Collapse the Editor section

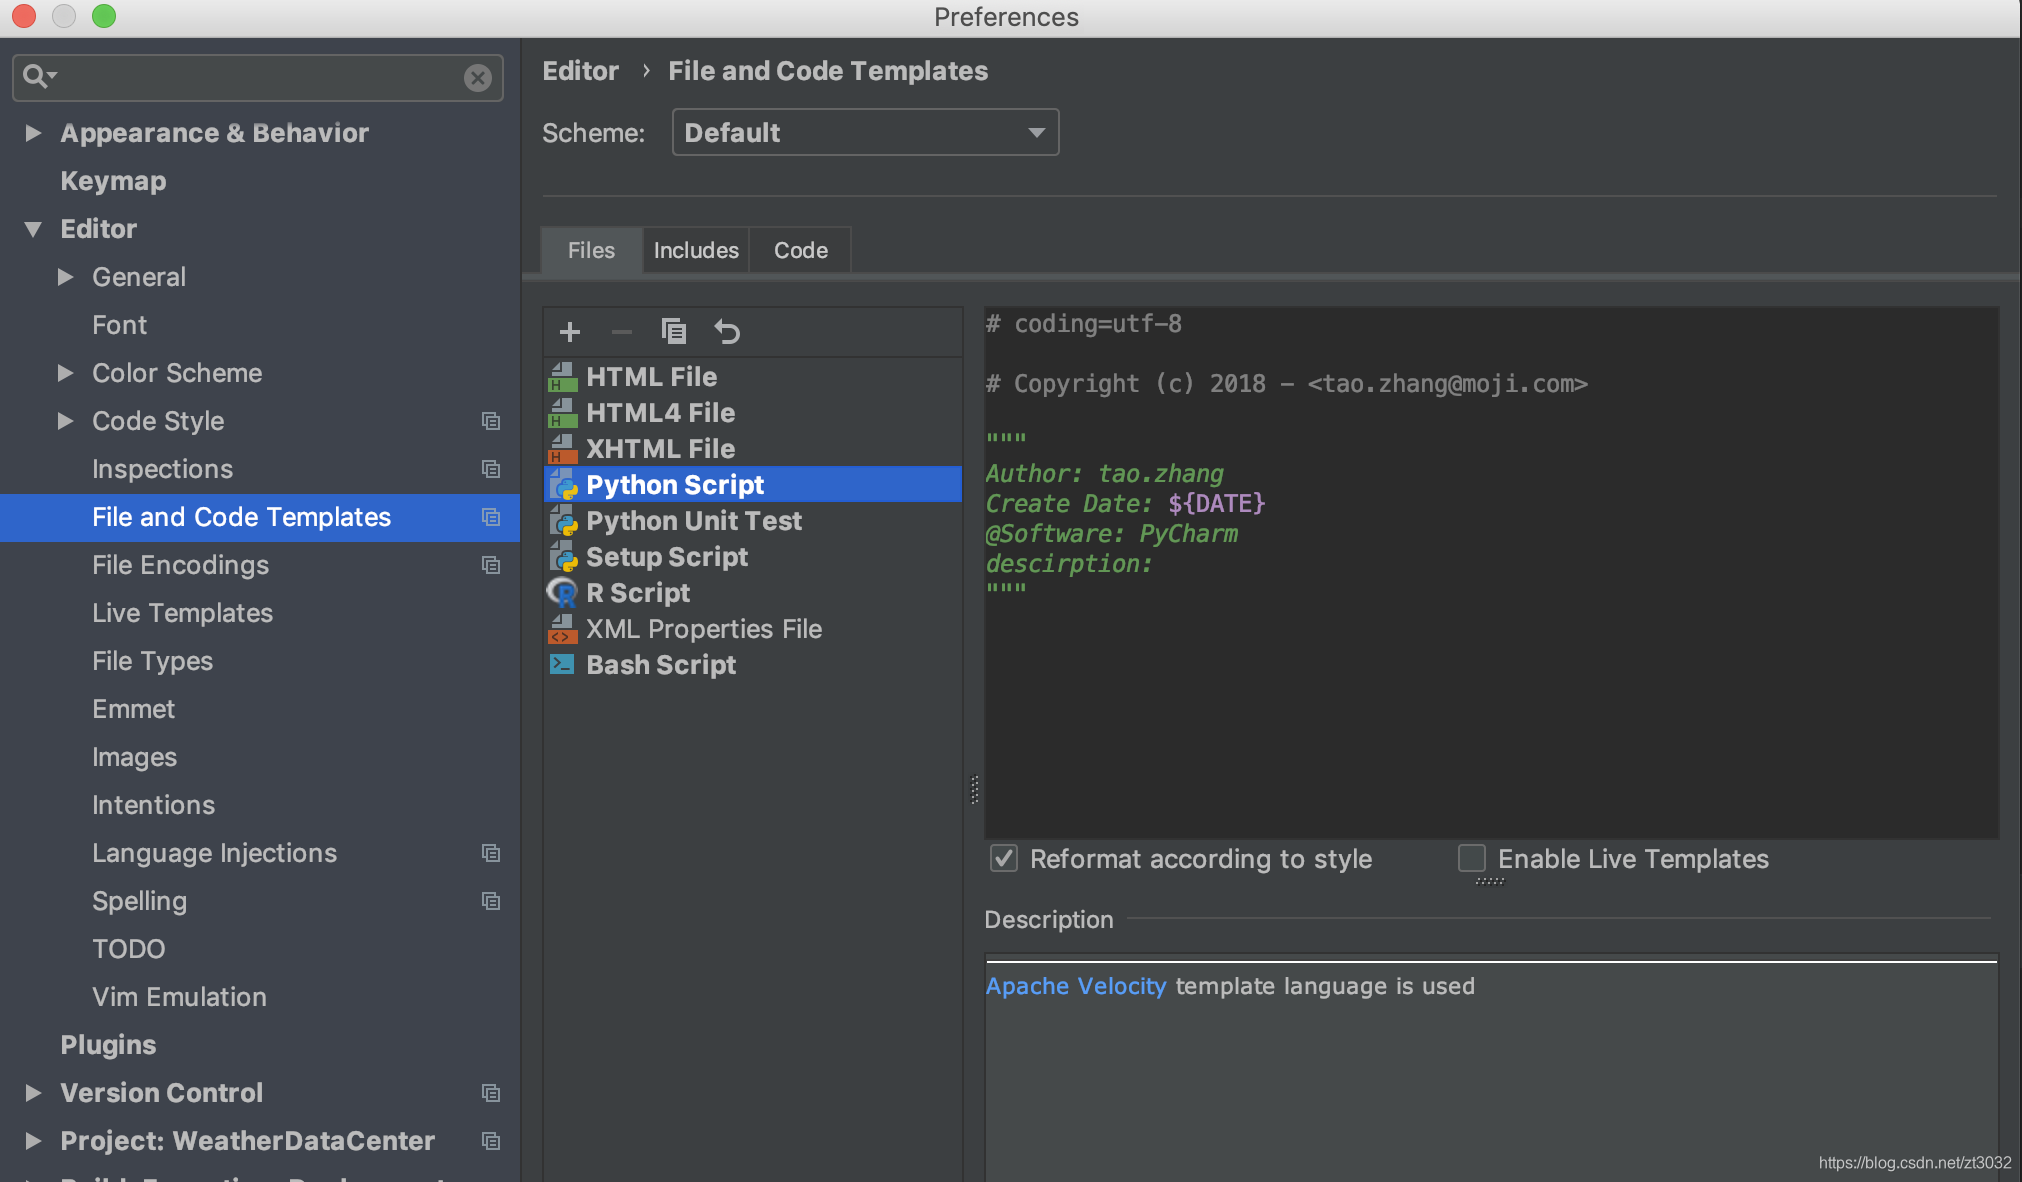[32, 228]
